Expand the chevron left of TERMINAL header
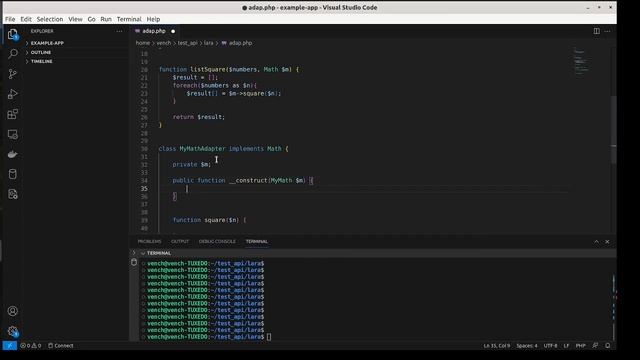This screenshot has height=360, width=640. [x=134, y=253]
